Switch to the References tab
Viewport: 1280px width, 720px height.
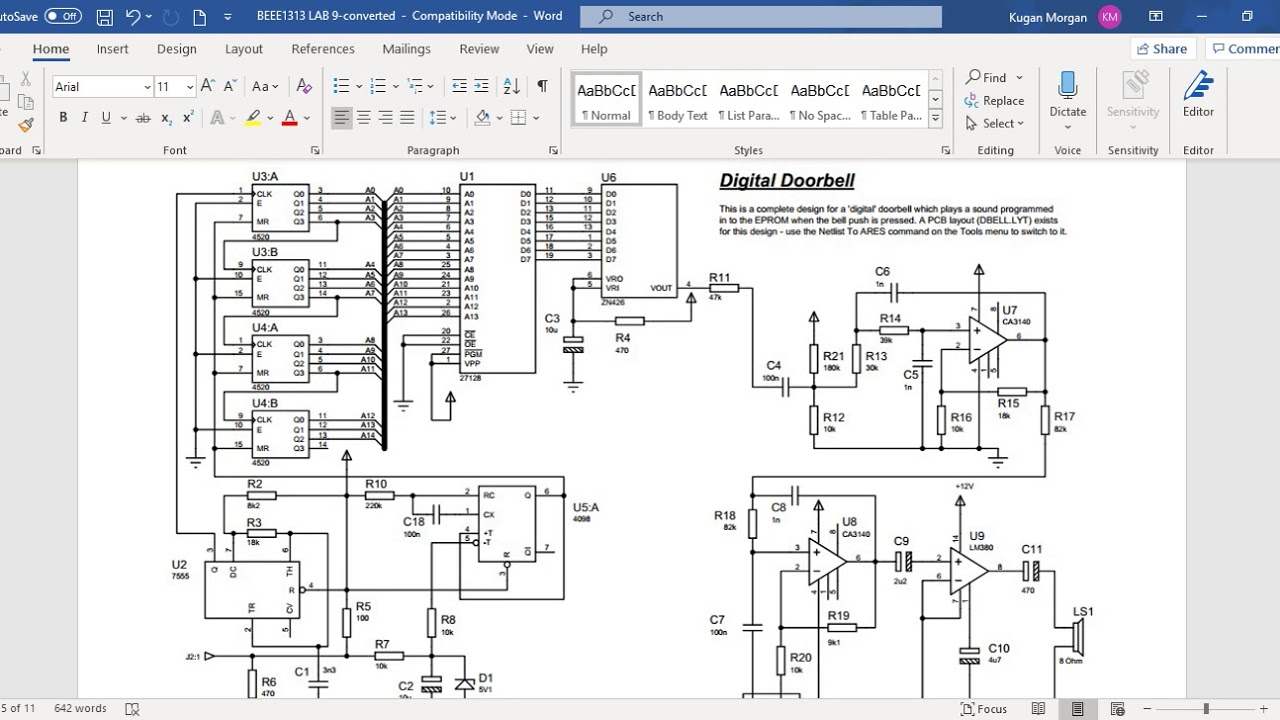tap(323, 49)
